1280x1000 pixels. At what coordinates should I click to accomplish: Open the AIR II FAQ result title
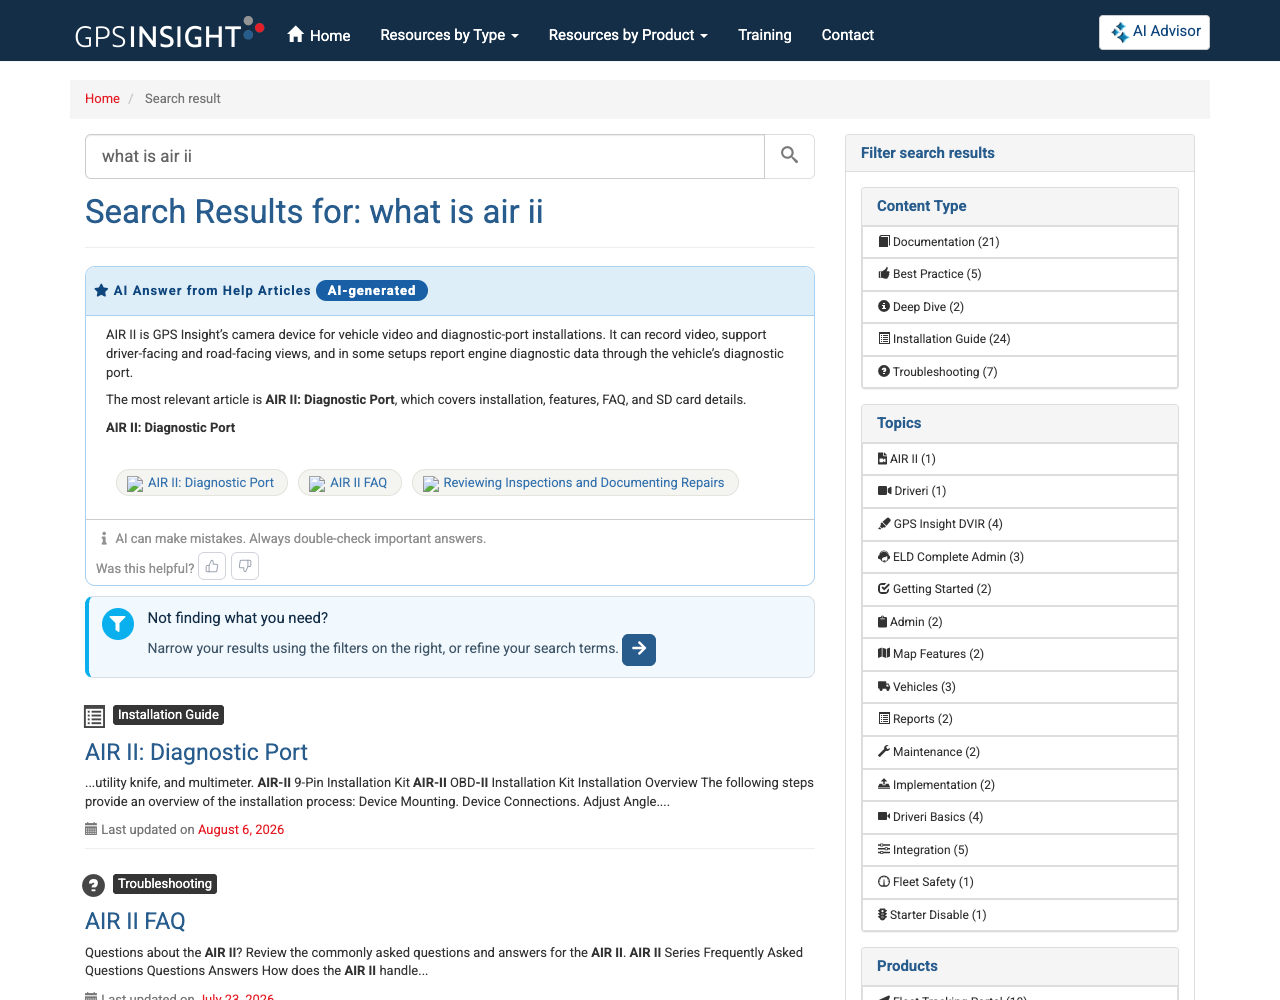click(x=135, y=921)
